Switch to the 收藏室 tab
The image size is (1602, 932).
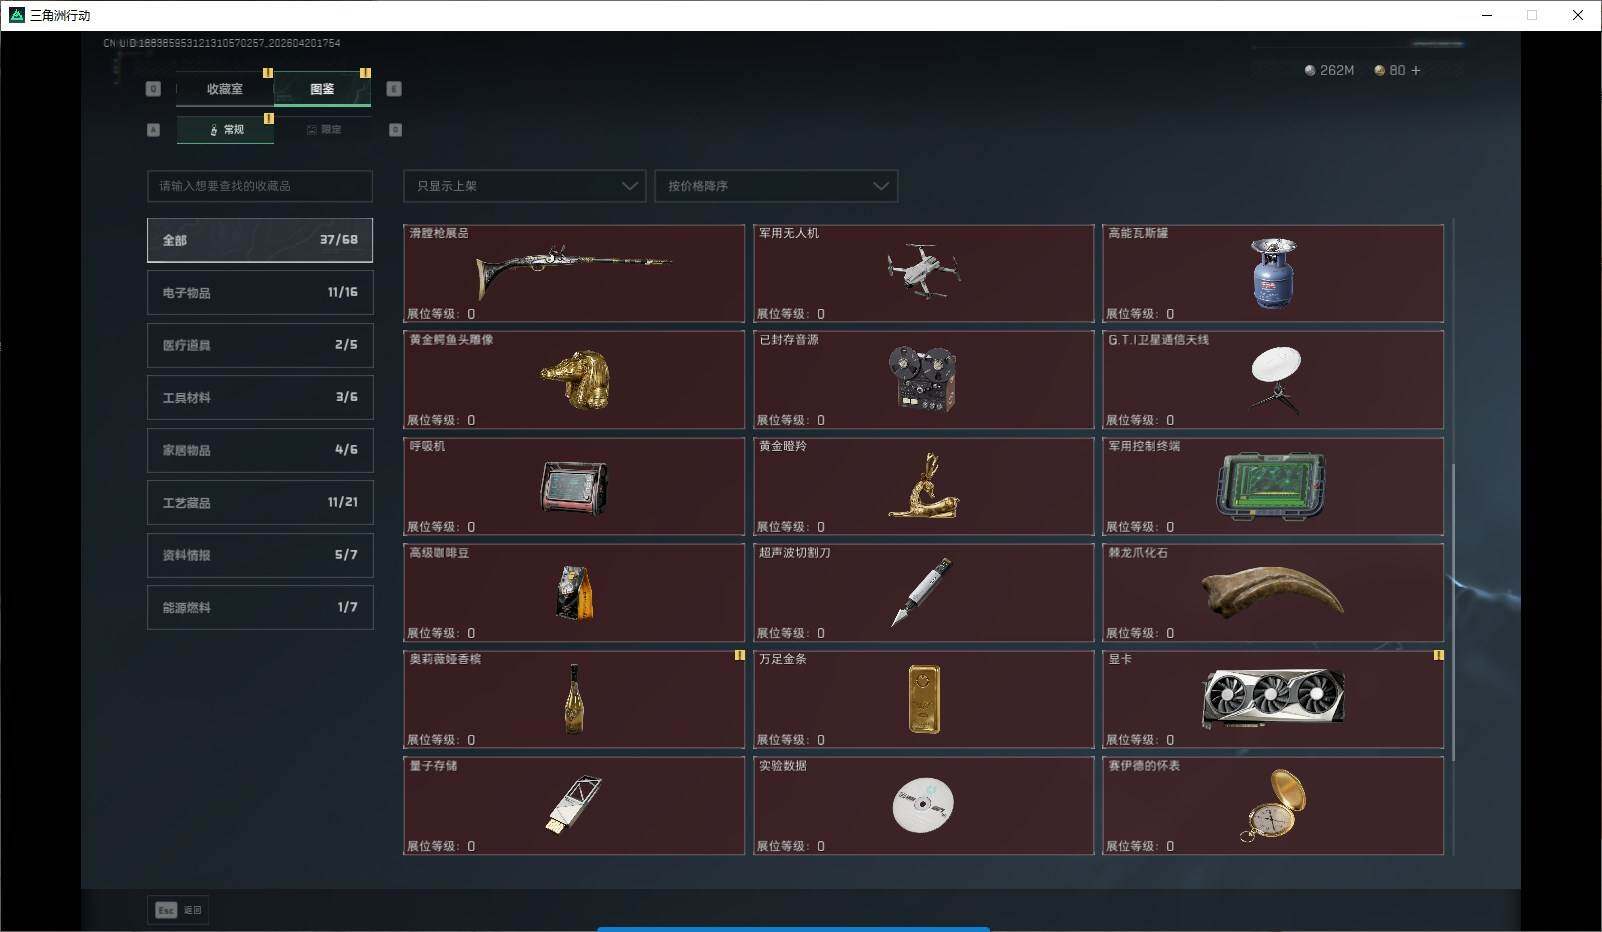coord(224,89)
